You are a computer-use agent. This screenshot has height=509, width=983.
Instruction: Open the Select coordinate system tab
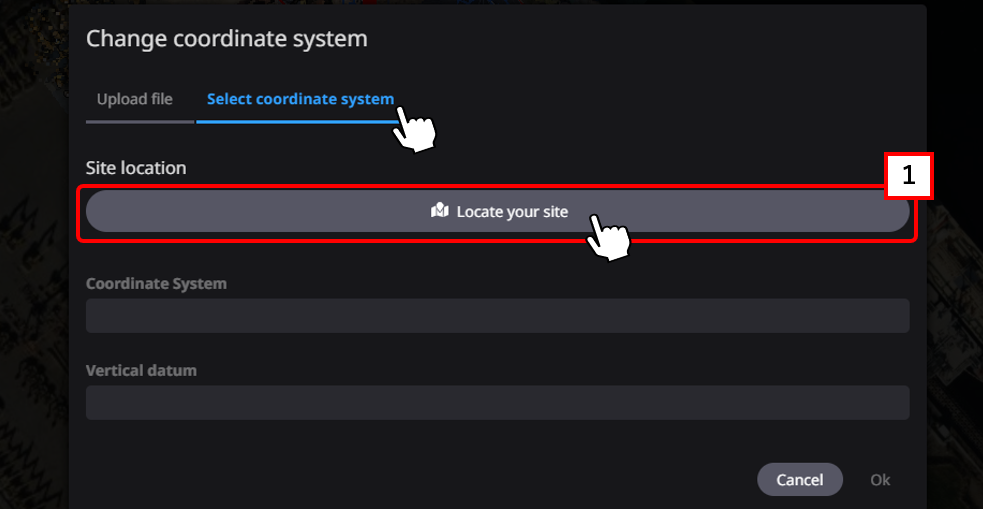pos(300,99)
